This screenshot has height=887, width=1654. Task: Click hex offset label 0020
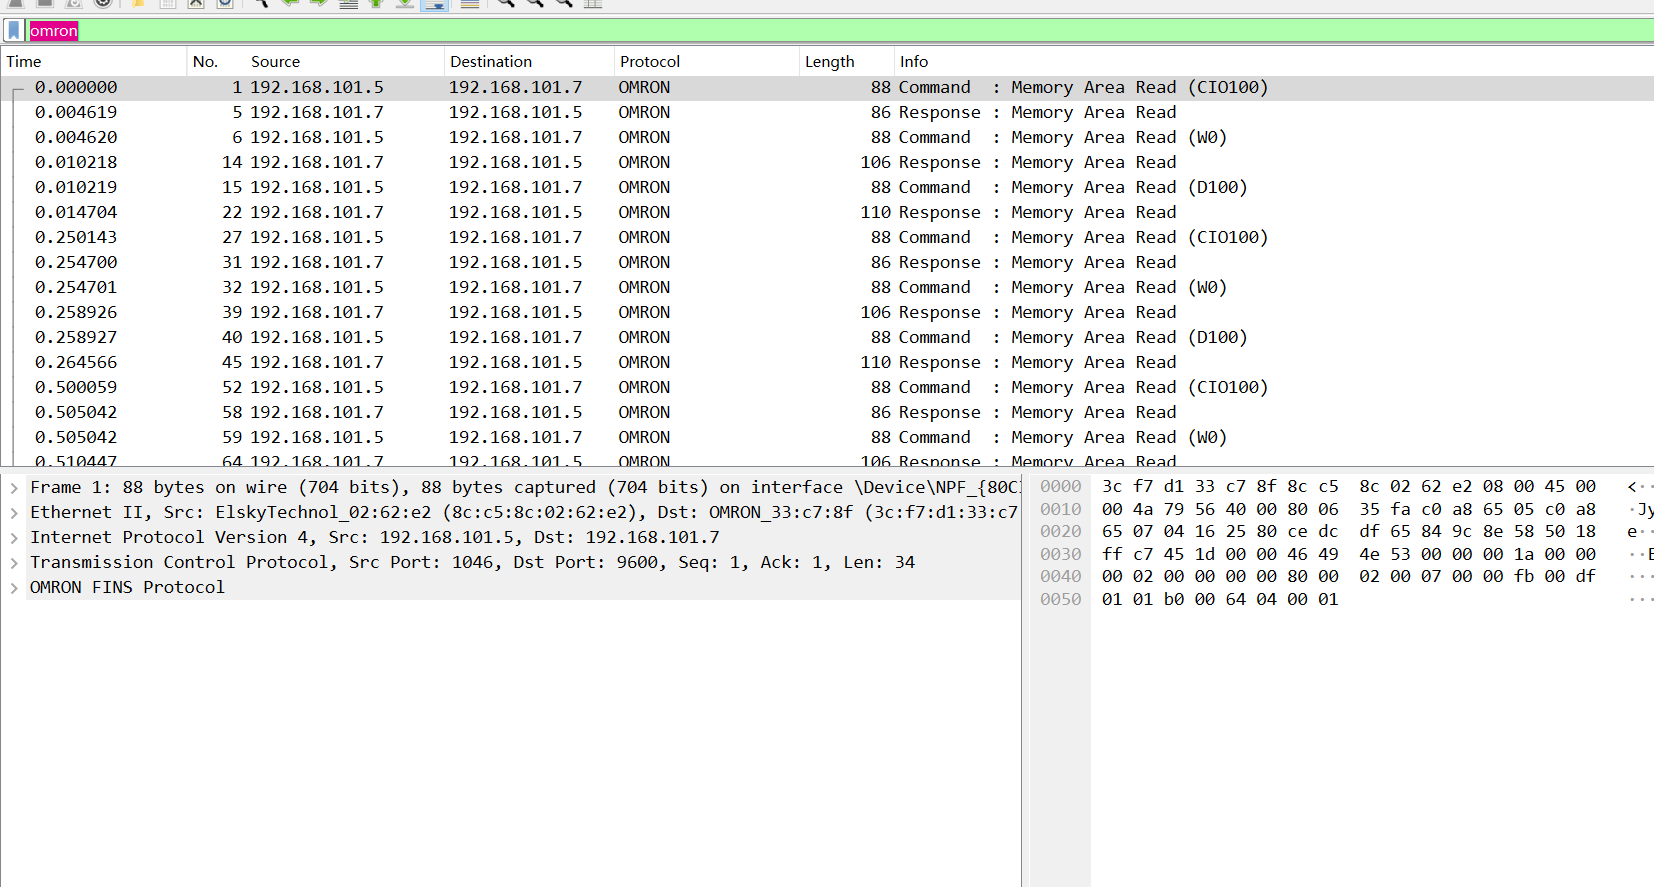[x=1060, y=532]
